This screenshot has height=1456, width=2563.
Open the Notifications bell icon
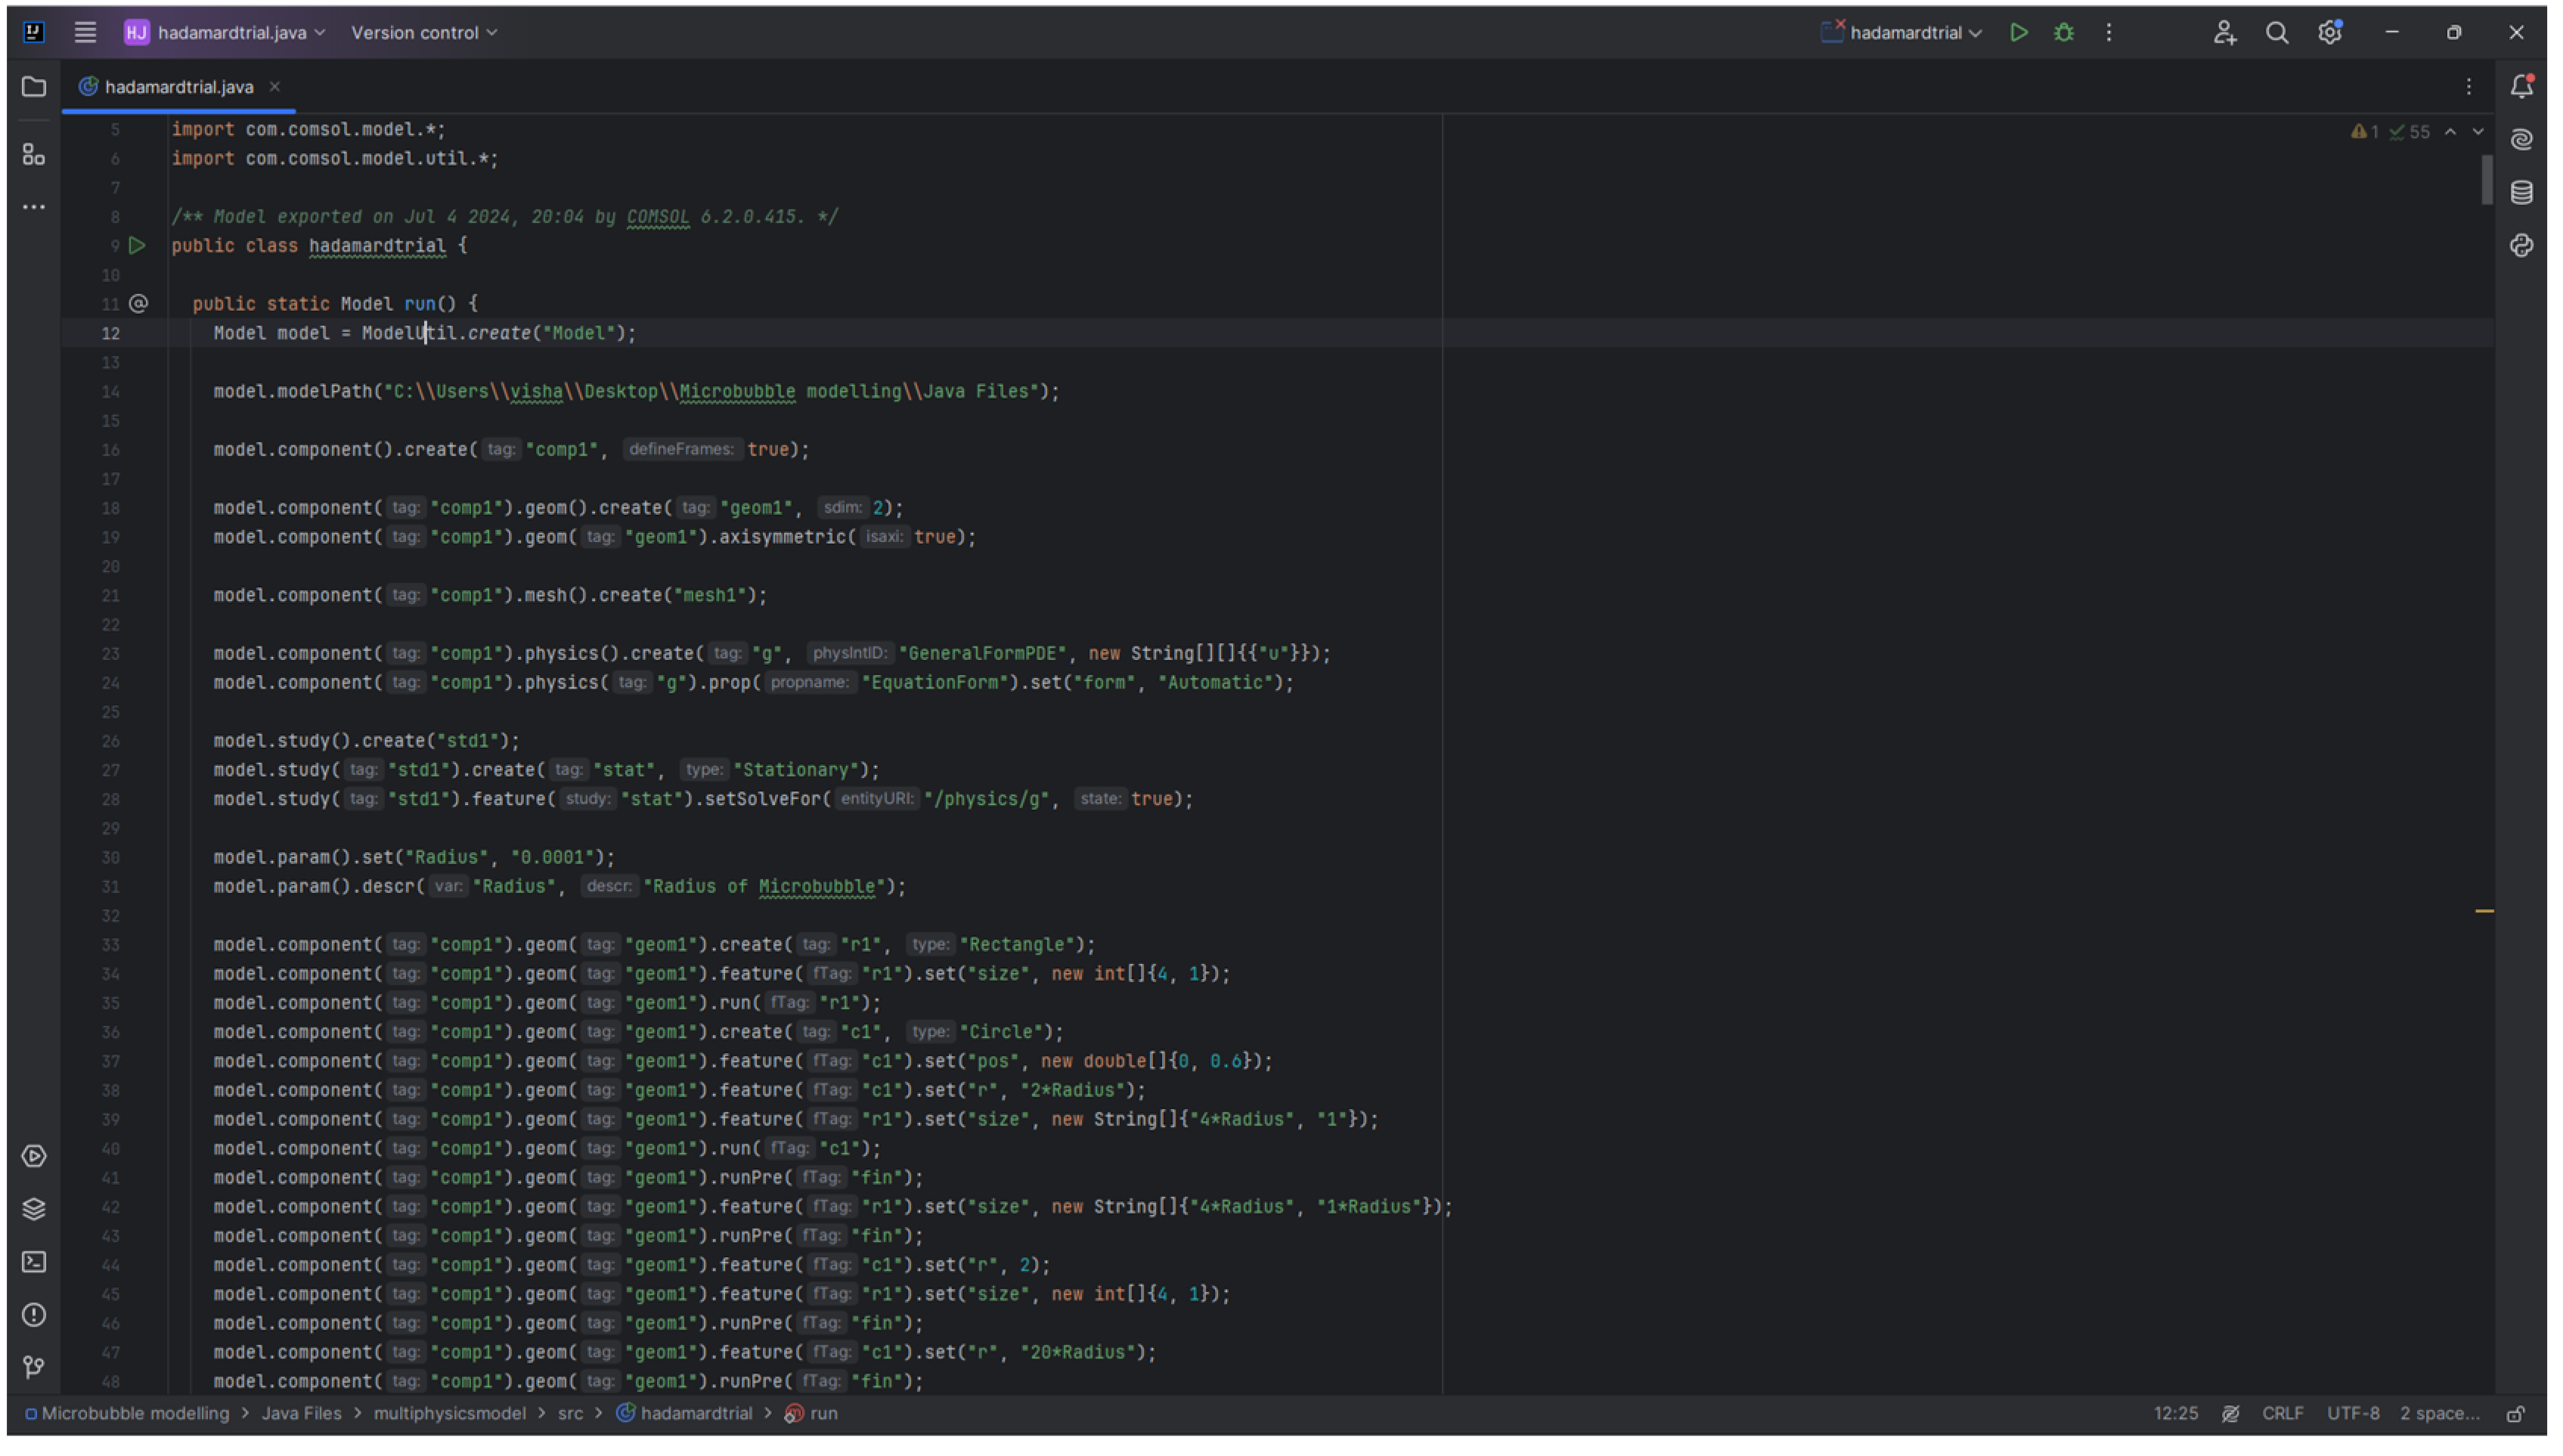tap(2521, 87)
